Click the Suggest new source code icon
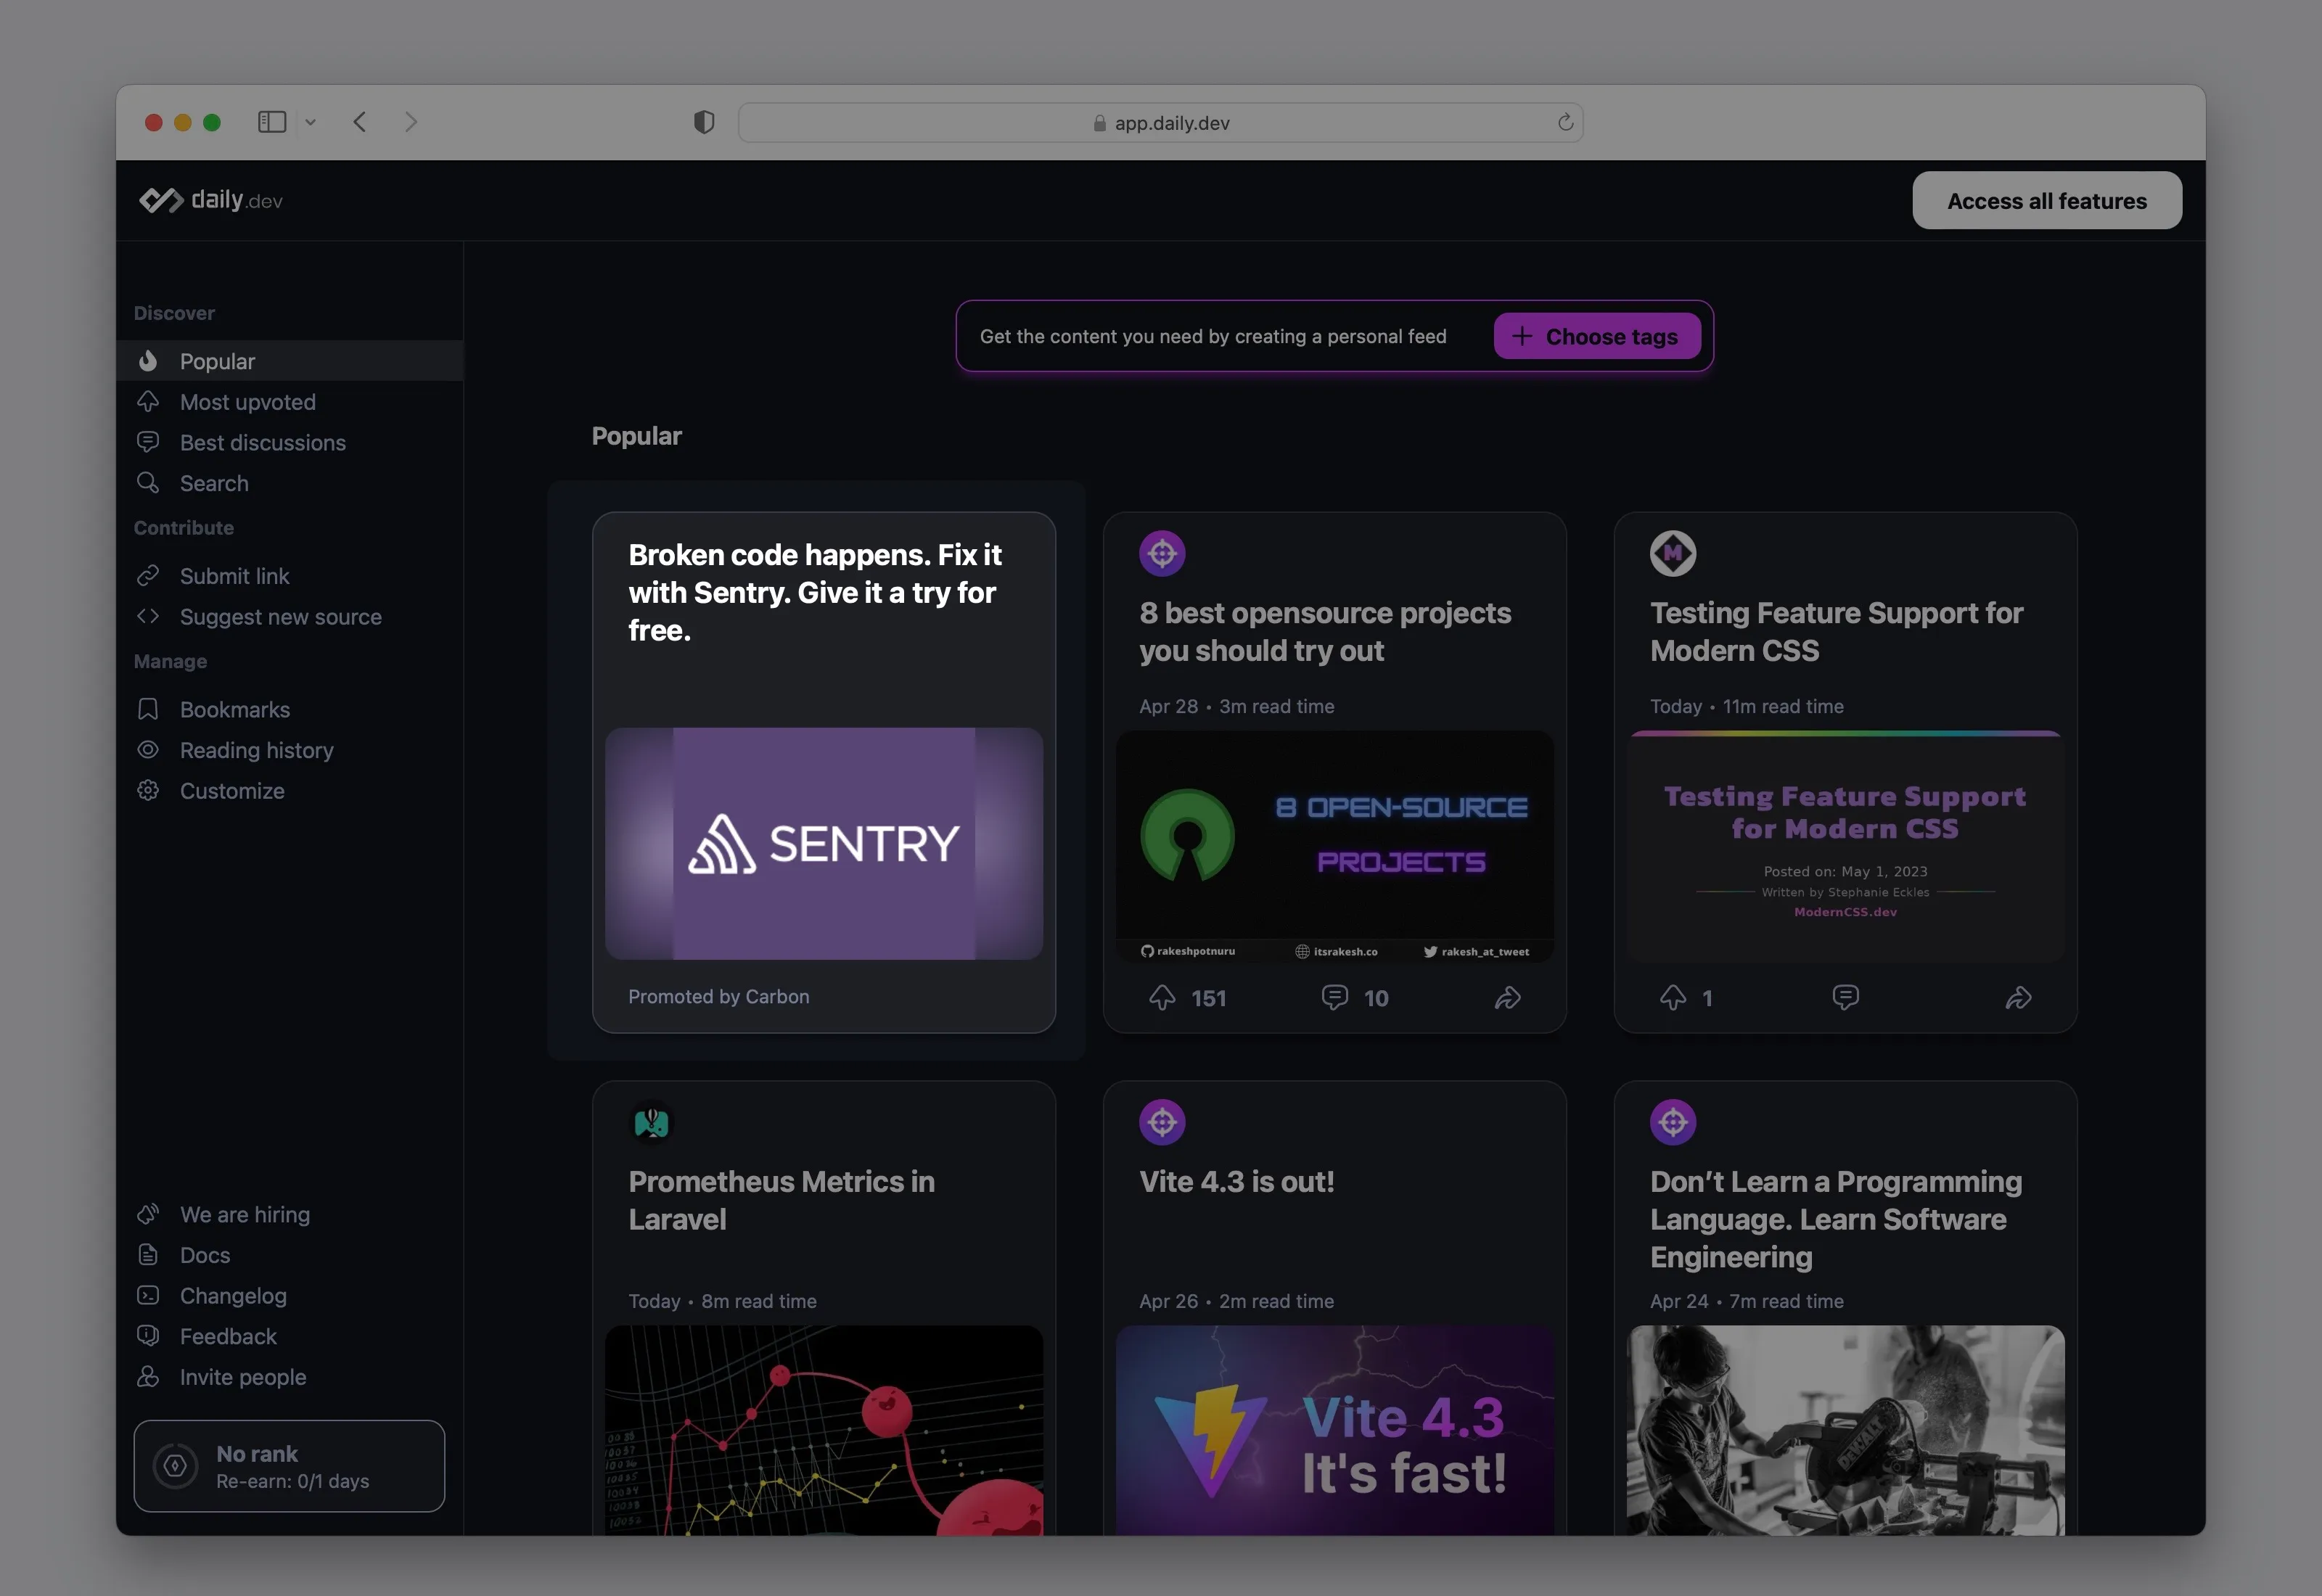The image size is (2322, 1596). 148,616
